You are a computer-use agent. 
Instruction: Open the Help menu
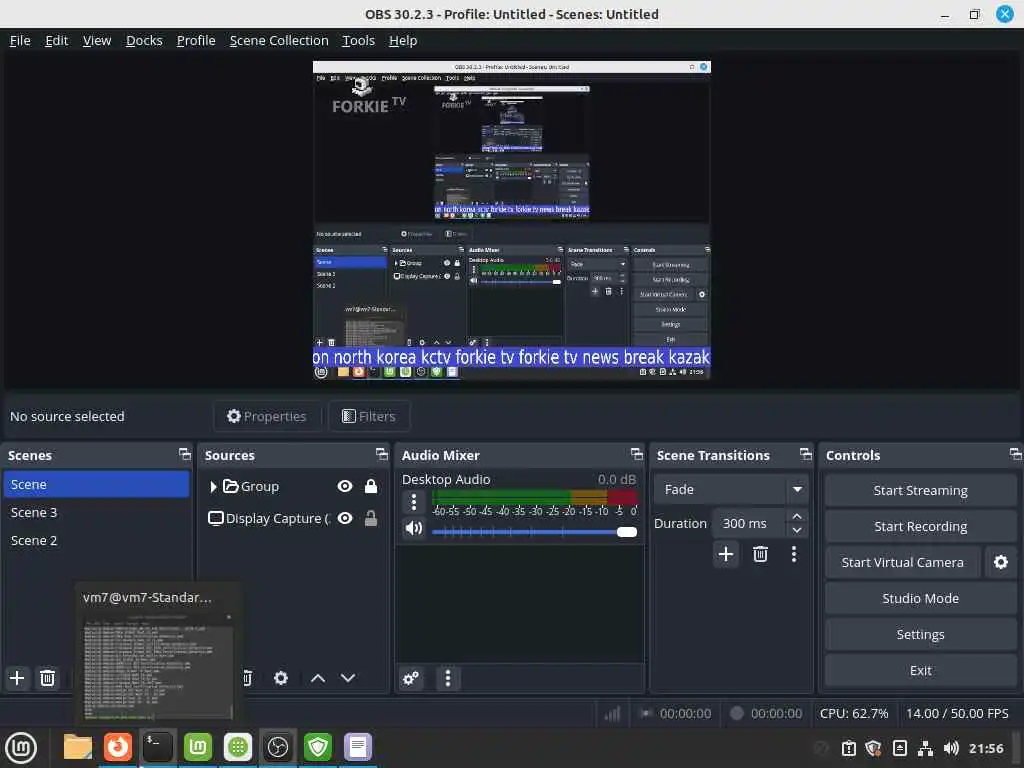click(x=403, y=40)
